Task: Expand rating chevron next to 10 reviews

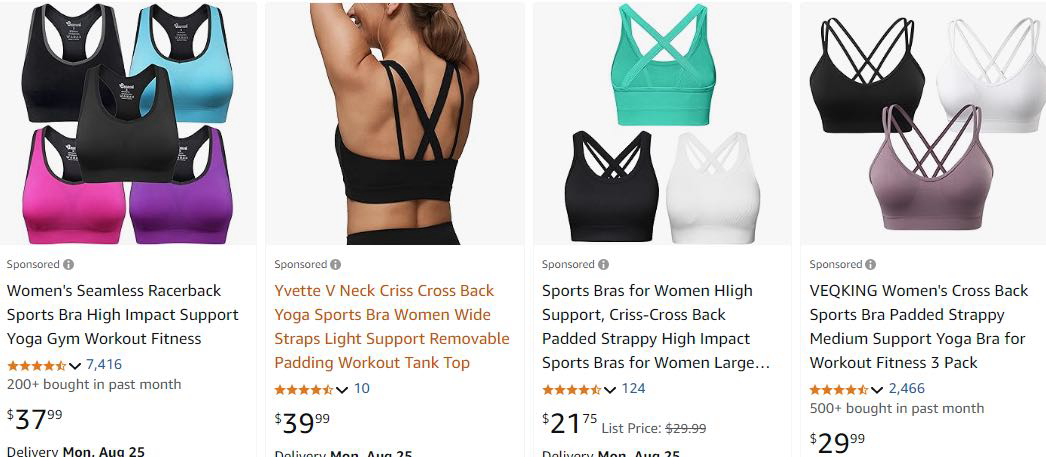Action: [x=342, y=390]
